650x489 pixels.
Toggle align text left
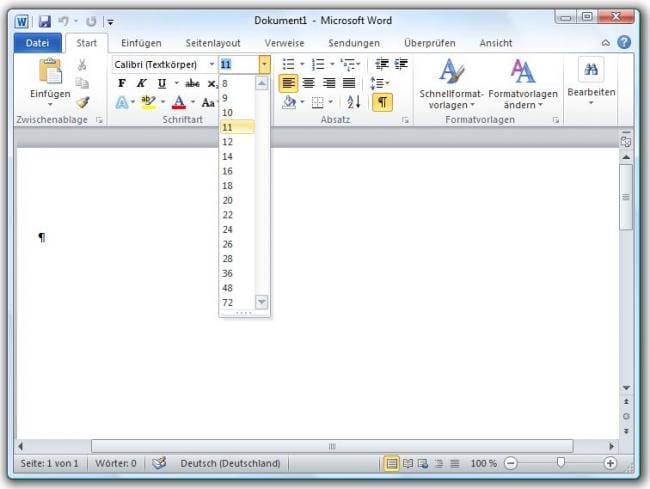pyautogui.click(x=288, y=83)
